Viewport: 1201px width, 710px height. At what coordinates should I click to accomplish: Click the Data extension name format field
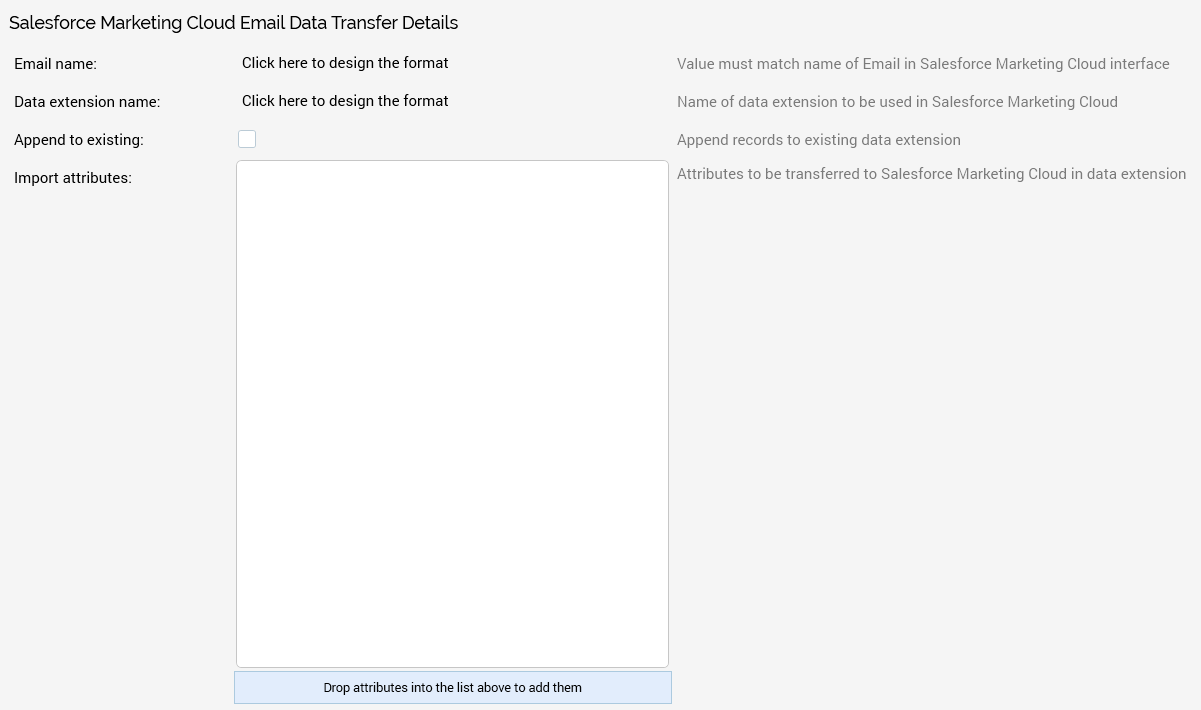click(x=345, y=101)
